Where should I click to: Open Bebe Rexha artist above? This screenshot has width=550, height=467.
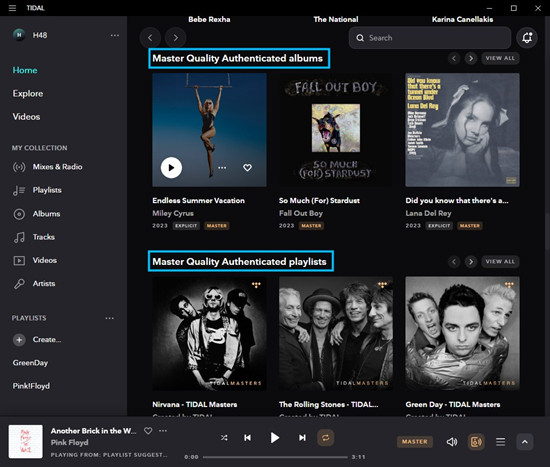(x=209, y=20)
